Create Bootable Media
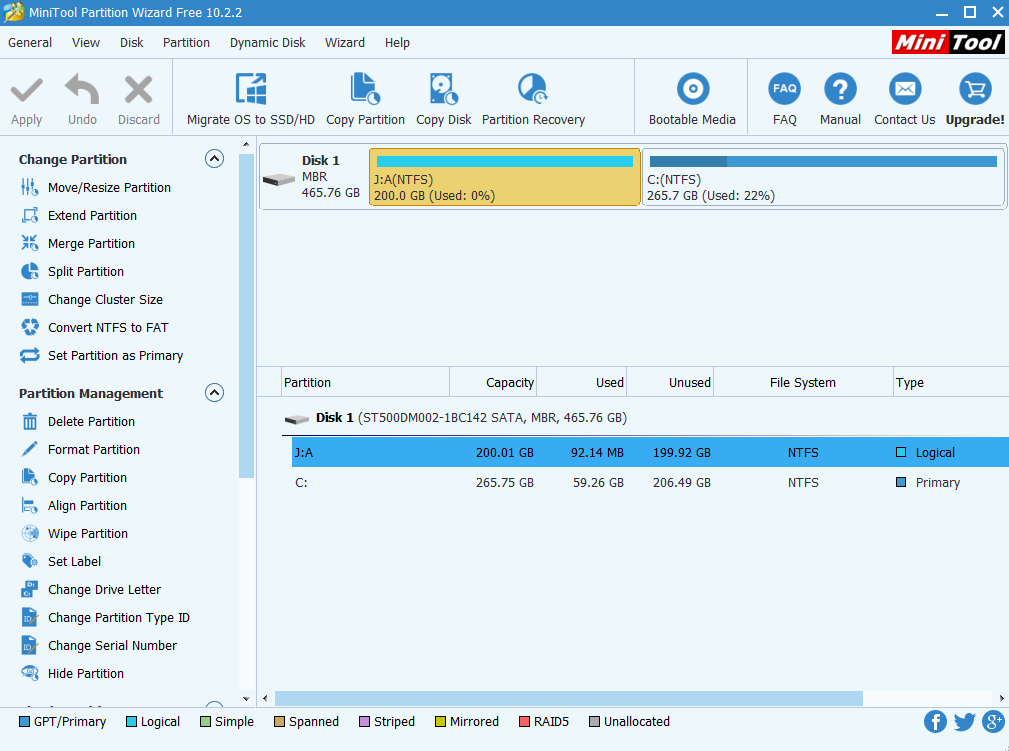 point(692,100)
